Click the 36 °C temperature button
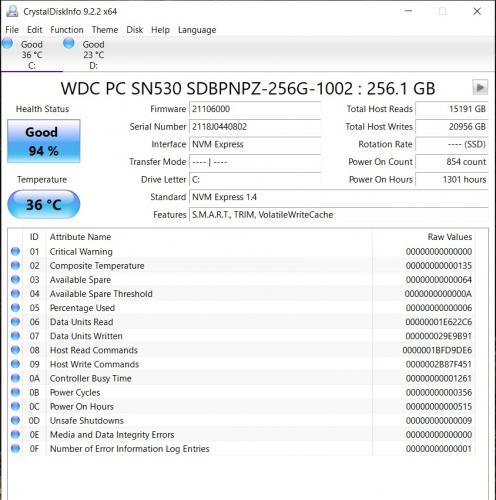This screenshot has width=496, height=500. (44, 204)
